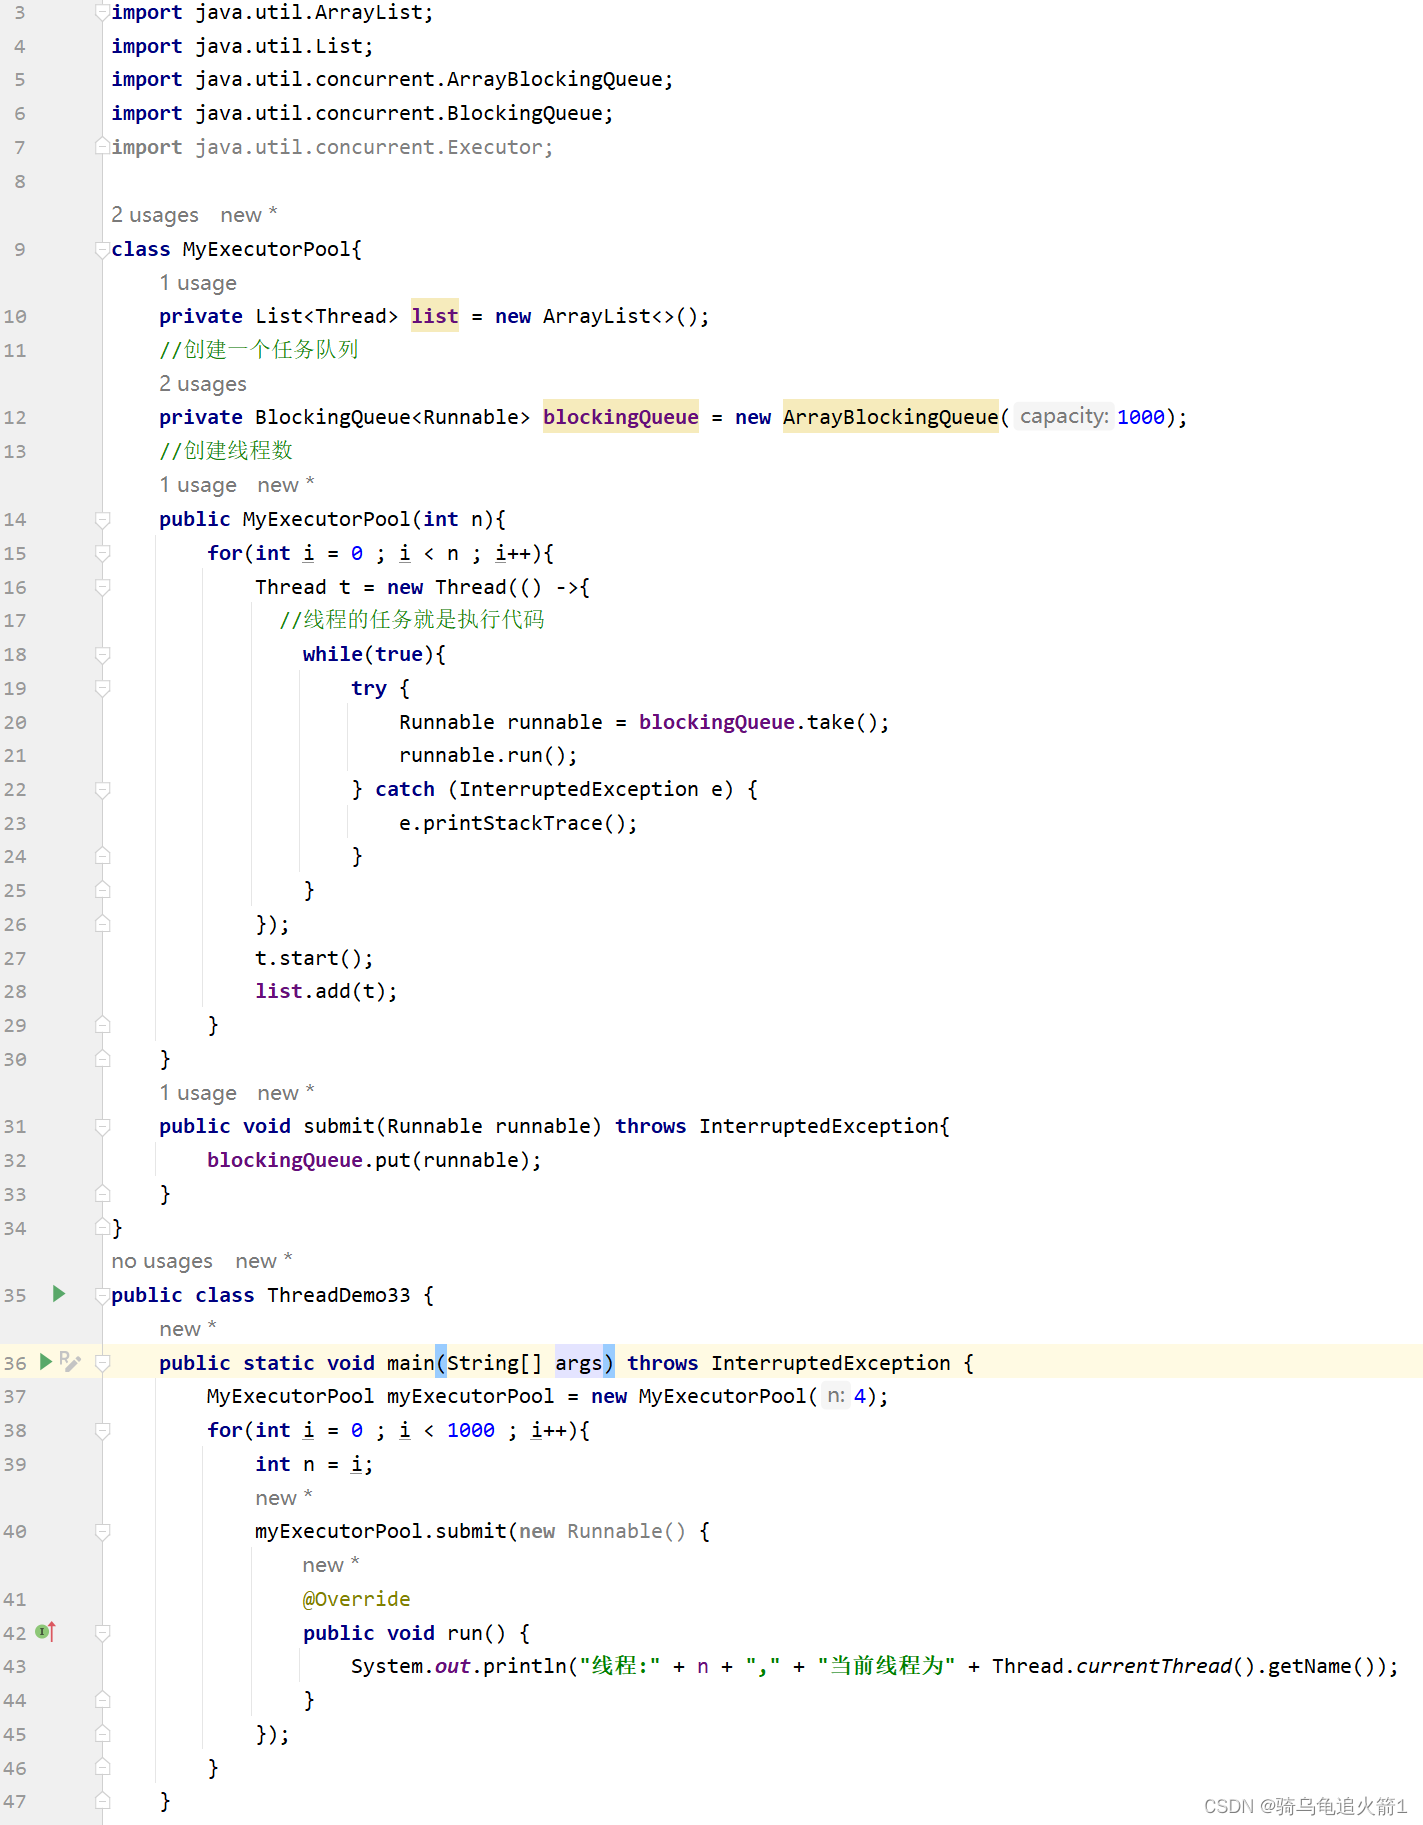
Task: Click the 'args' parameter on line 36
Action: (579, 1362)
